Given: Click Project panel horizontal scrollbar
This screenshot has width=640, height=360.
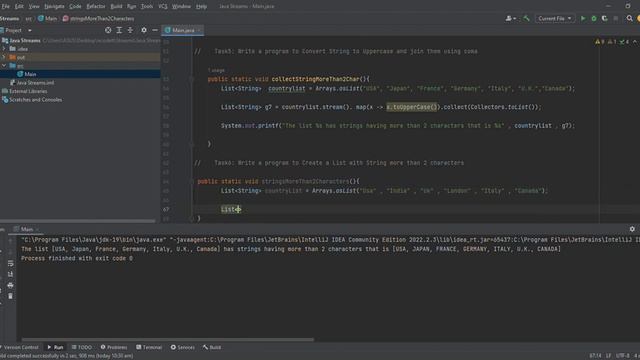Looking at the screenshot, I should [78, 221].
